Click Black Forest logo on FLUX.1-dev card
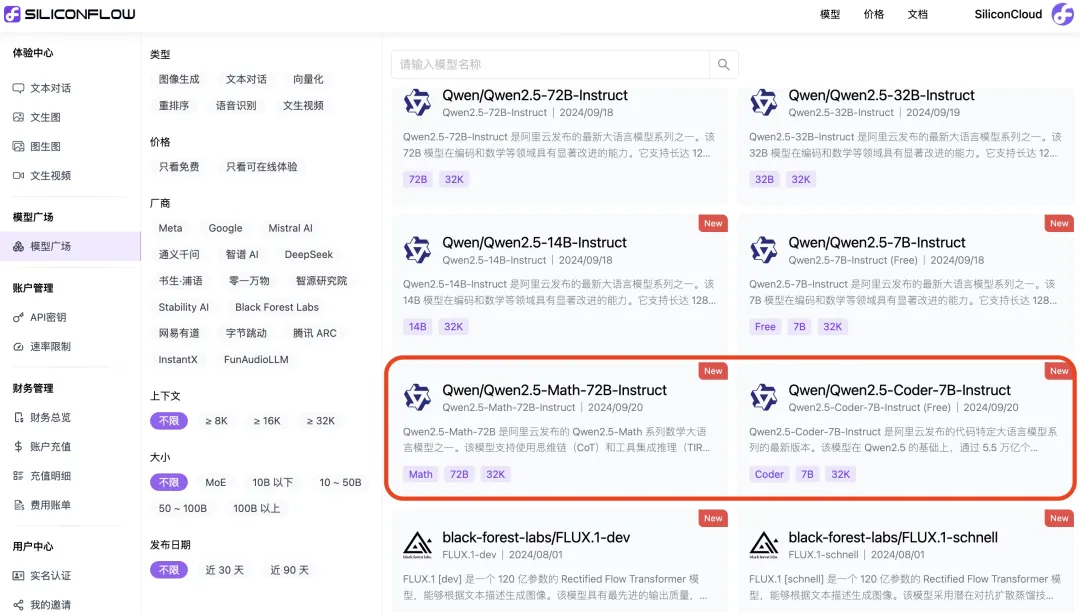The width and height of the screenshot is (1080, 615). (x=417, y=545)
